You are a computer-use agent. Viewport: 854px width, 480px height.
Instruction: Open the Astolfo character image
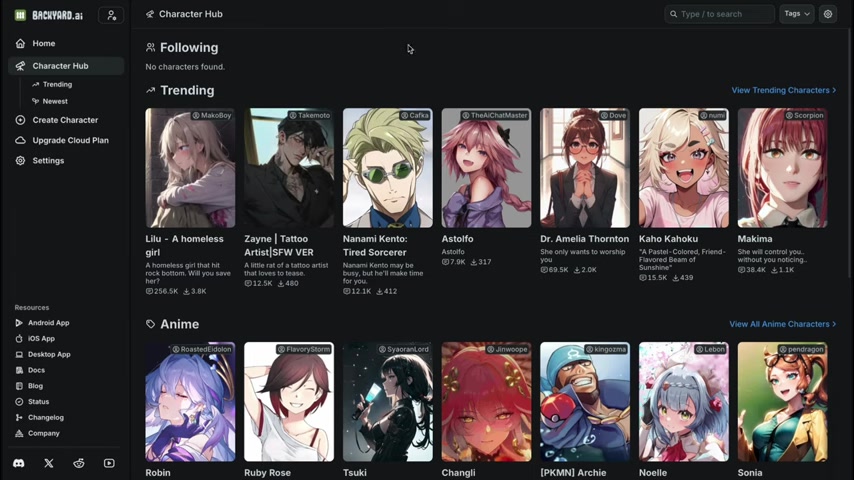click(486, 168)
